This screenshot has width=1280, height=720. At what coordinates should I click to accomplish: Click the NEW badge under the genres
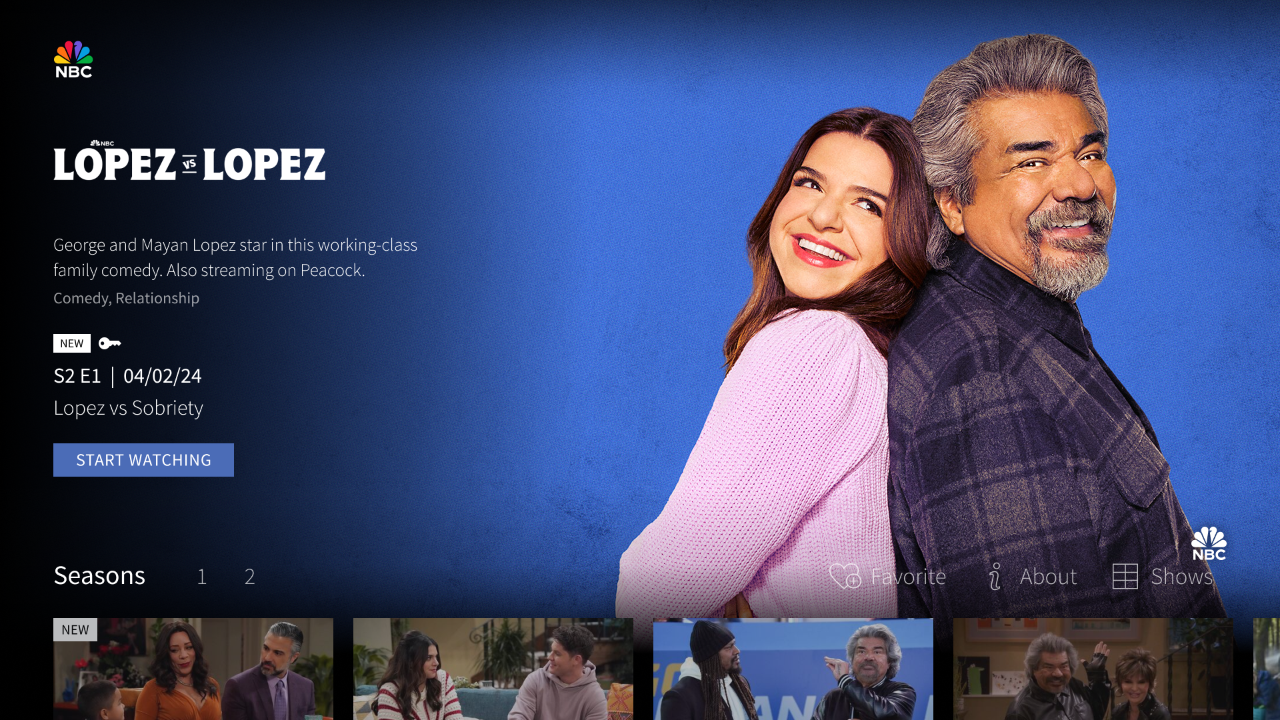(x=71, y=343)
